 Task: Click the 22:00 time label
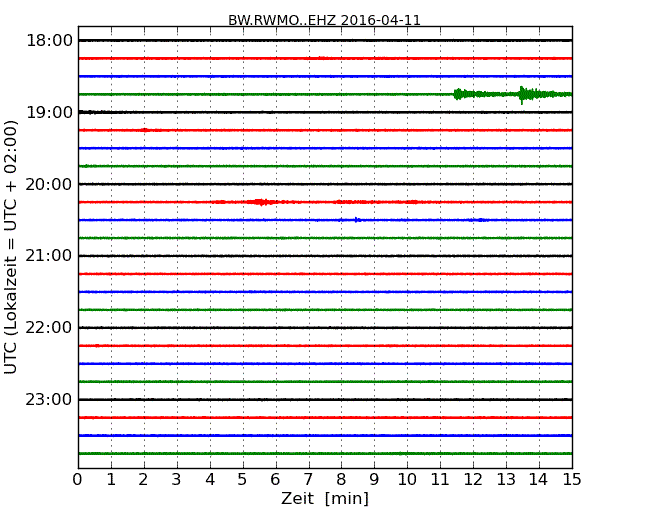pos(49,328)
